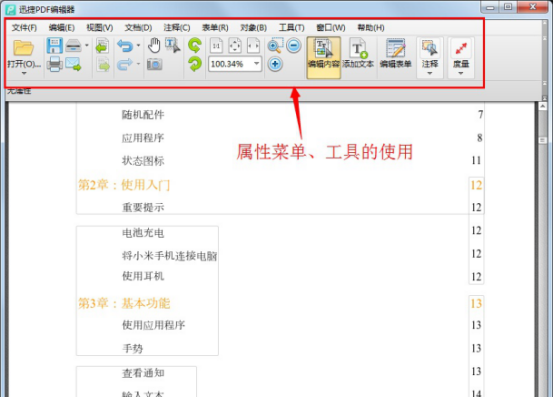Choose the 添加文本 tool
Image resolution: width=554 pixels, height=397 pixels.
click(358, 54)
